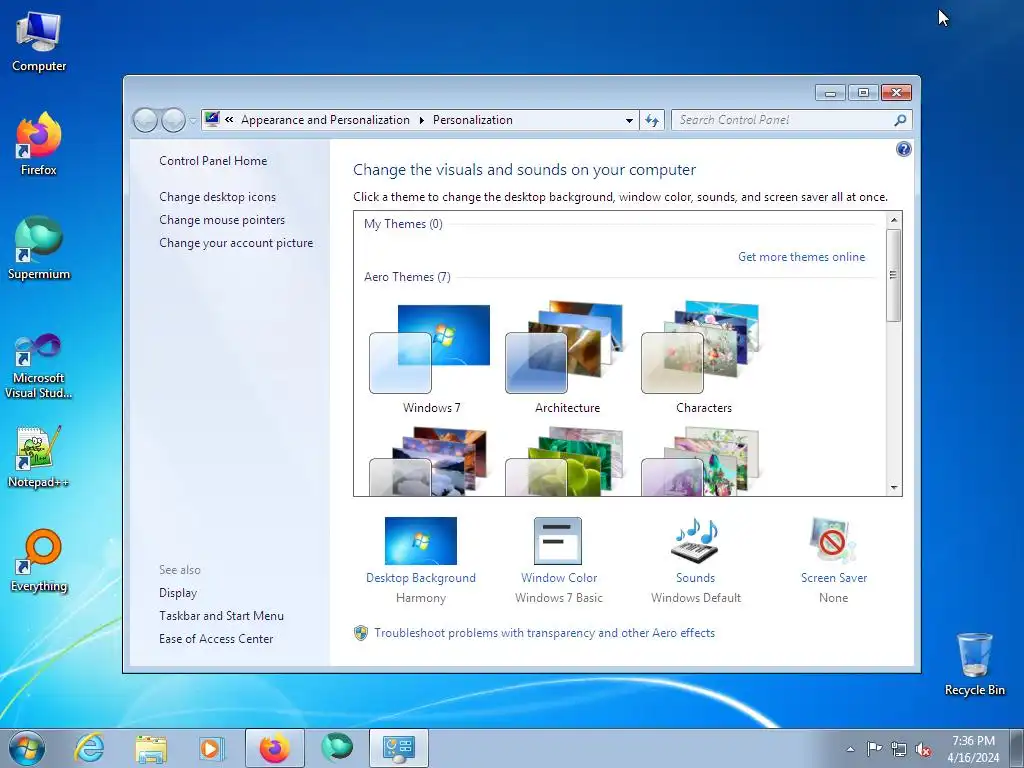Select the Everything desktop shortcut
Viewport: 1024px width, 768px height.
[39, 561]
